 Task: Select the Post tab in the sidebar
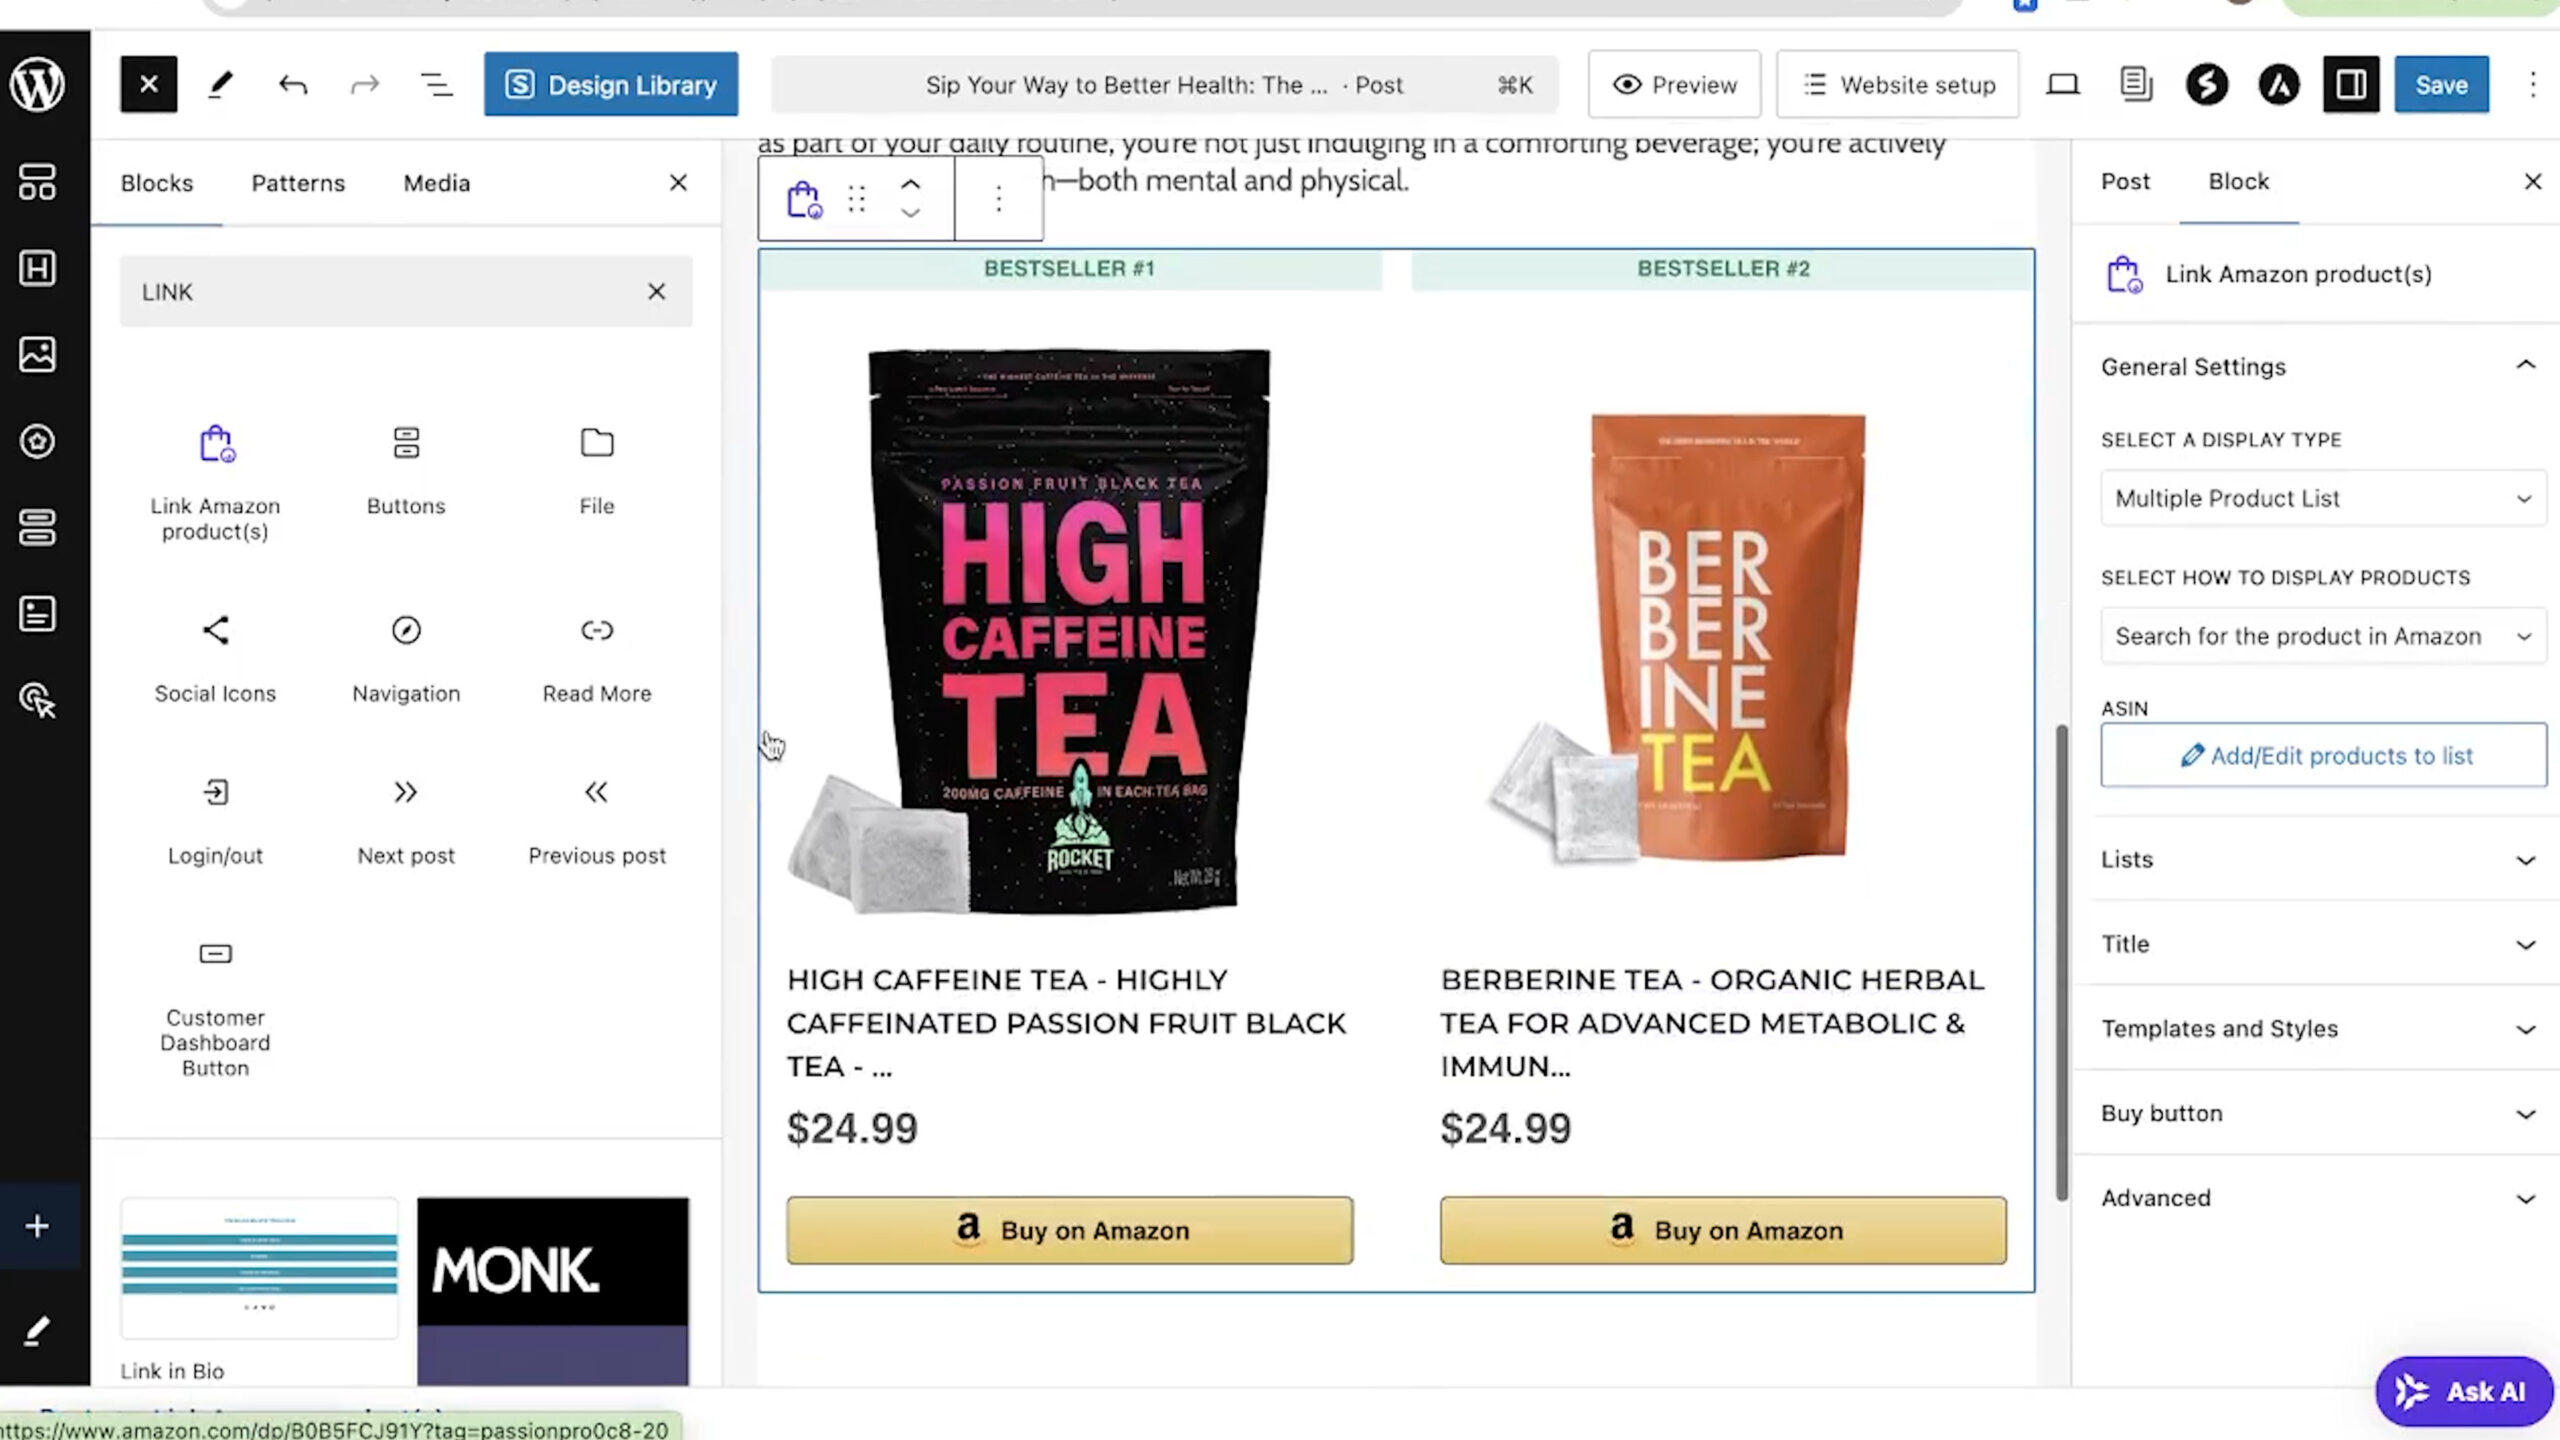point(2125,181)
